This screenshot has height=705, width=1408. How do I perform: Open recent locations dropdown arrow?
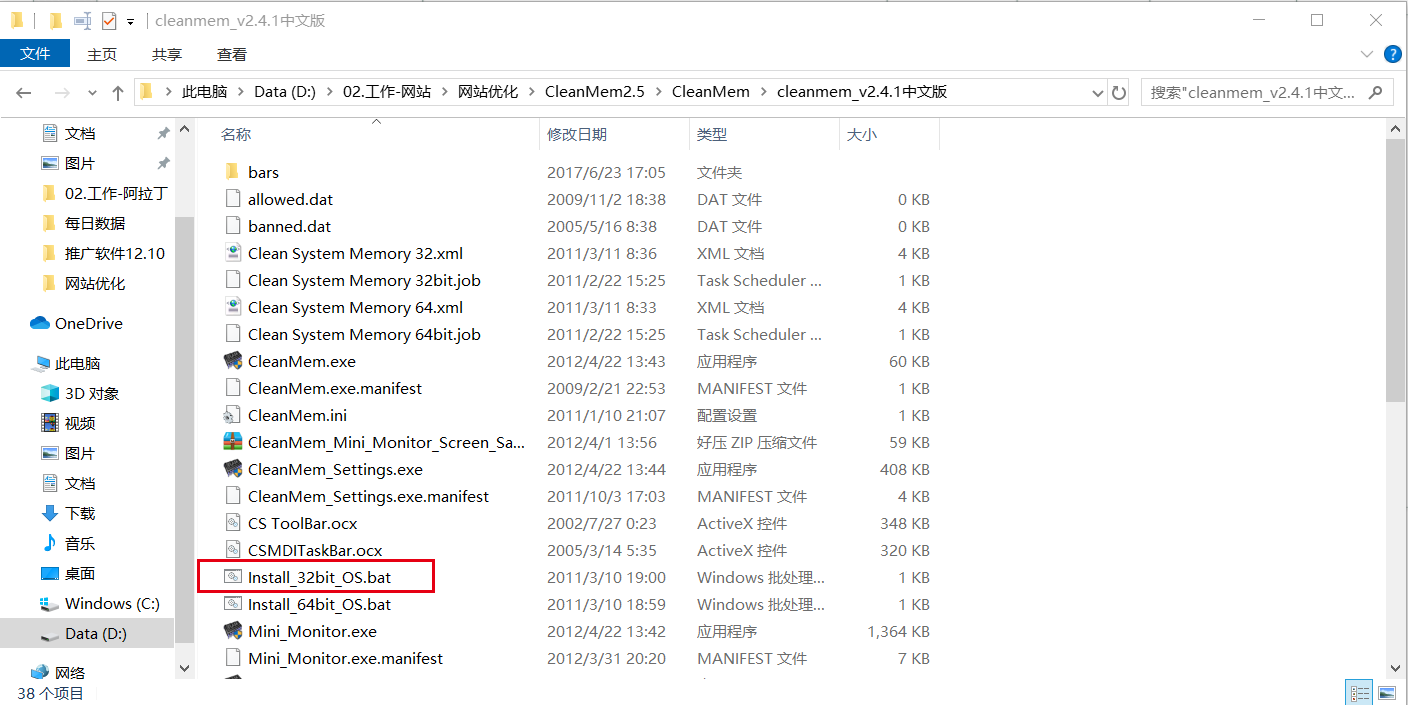pos(92,92)
